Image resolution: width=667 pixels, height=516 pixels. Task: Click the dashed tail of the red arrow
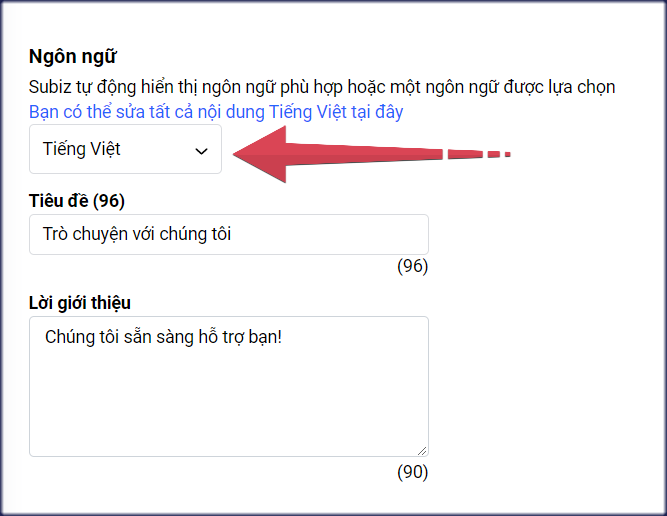(x=478, y=154)
